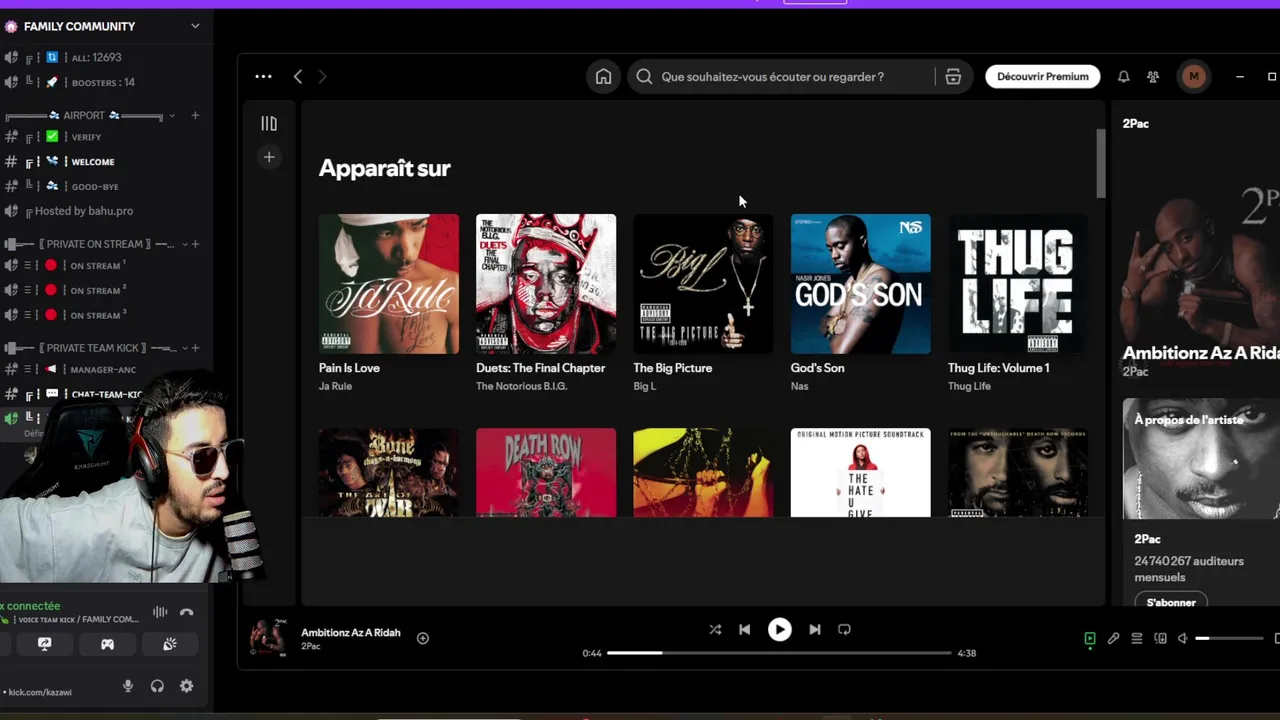Open Spotify notifications bell
Screen dimensions: 1280x720
[1123, 77]
